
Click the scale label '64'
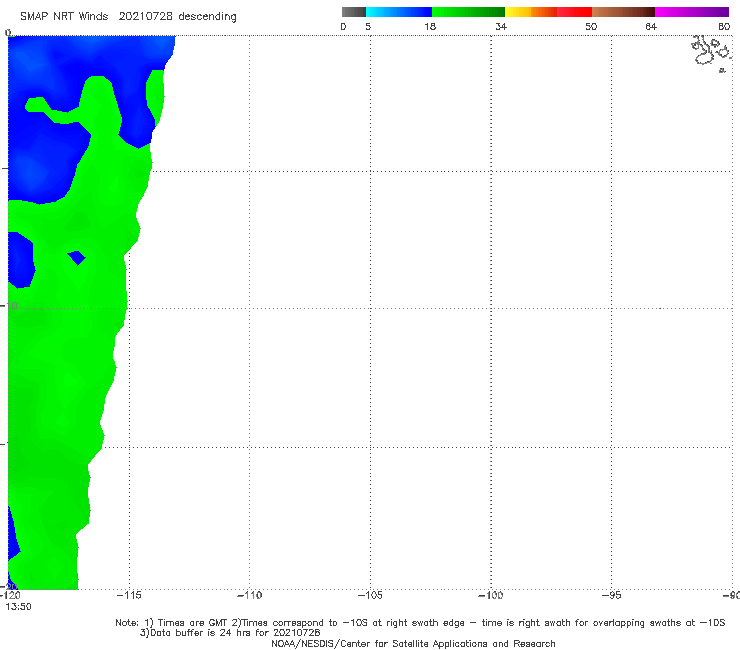click(651, 27)
